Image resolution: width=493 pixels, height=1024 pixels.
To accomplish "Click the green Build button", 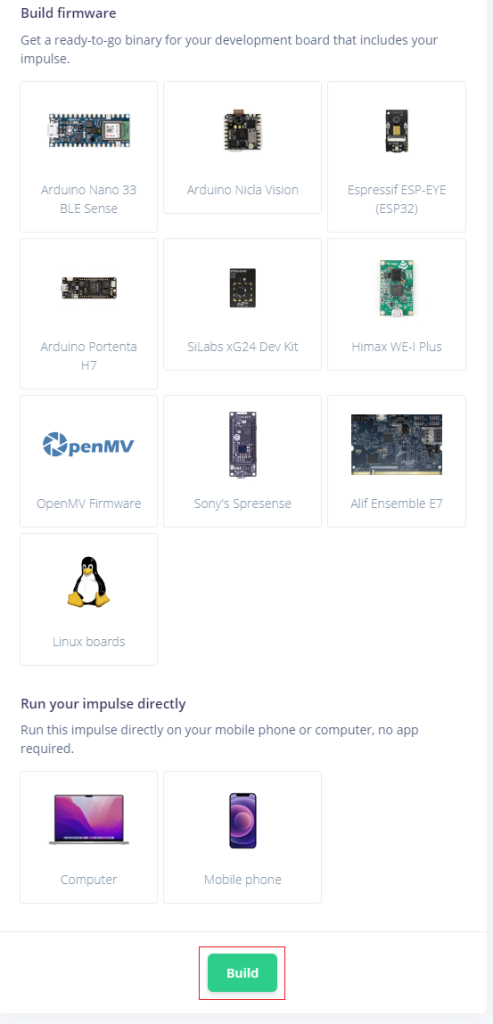I will coord(242,973).
